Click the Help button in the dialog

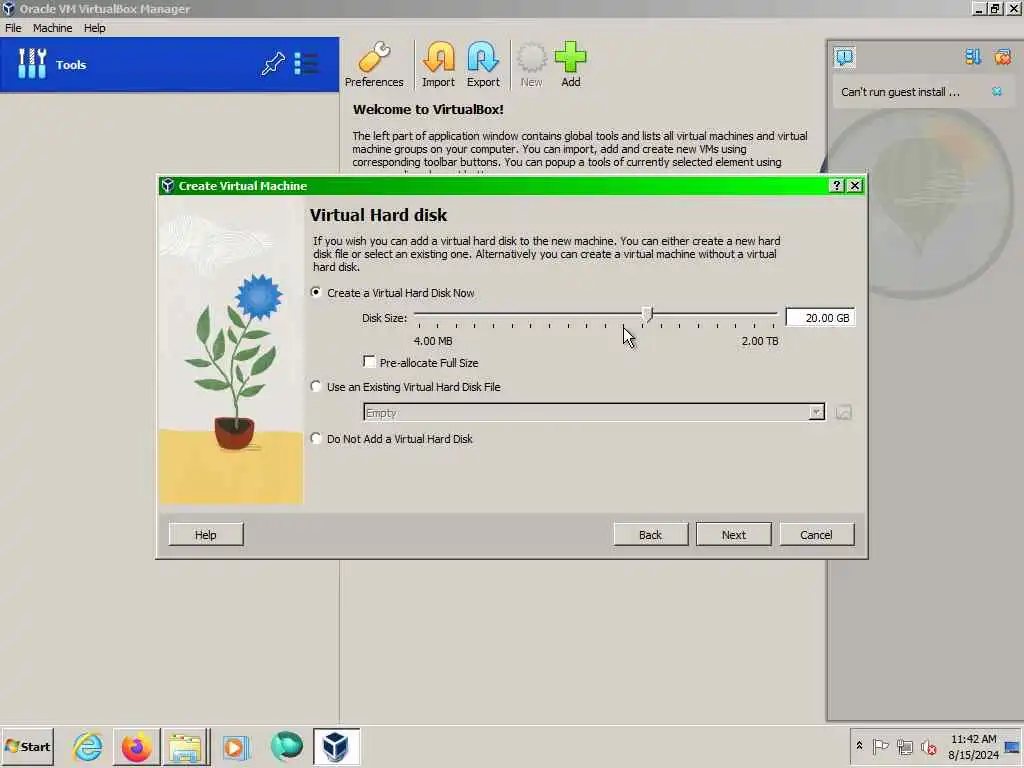(206, 534)
